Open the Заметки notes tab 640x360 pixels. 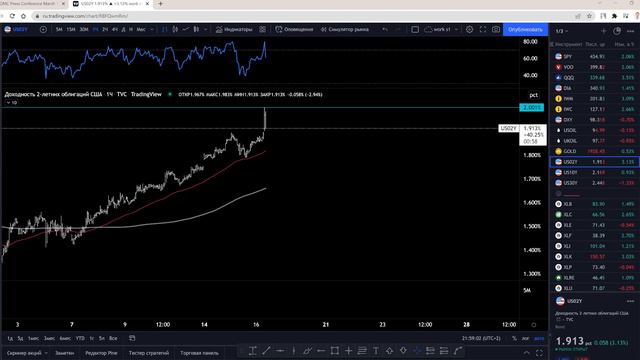64,353
